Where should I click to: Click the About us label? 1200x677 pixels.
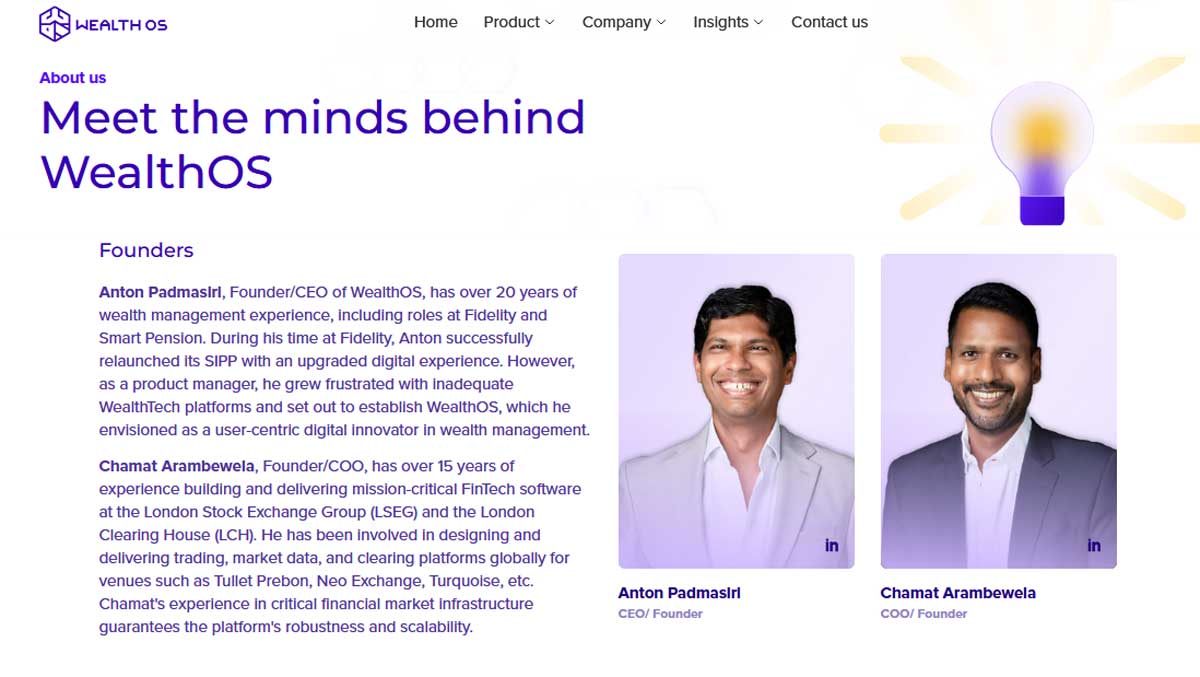(x=73, y=78)
